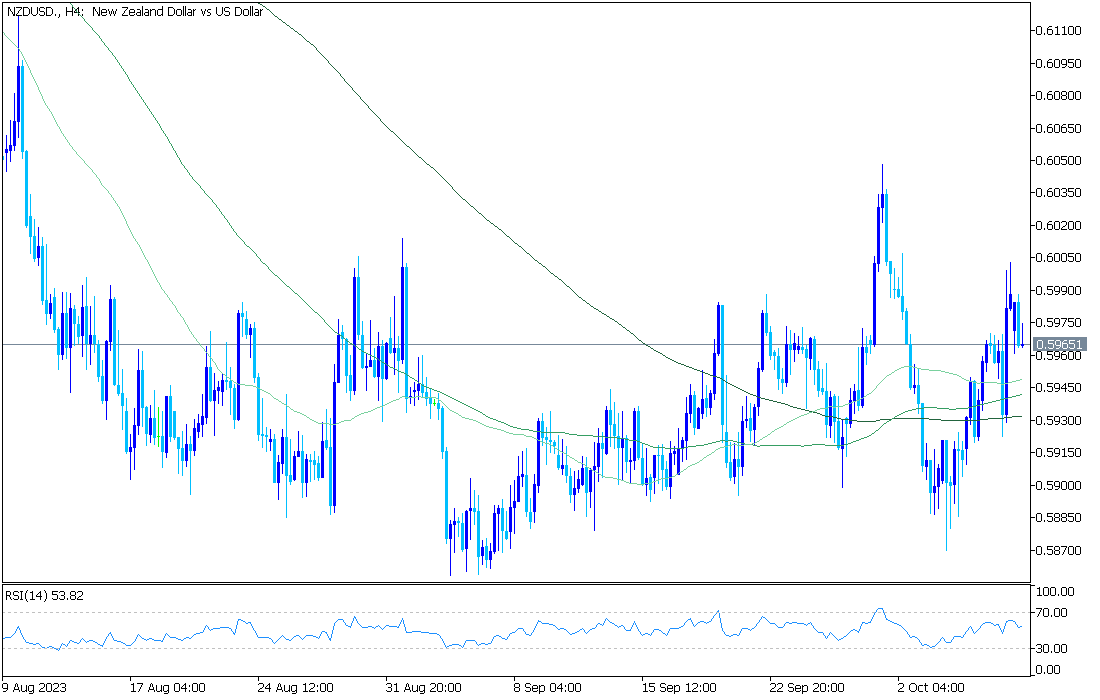Click the 0.60950 price axis label
Image resolution: width=1100 pixels, height=700 pixels.
pyautogui.click(x=1059, y=63)
